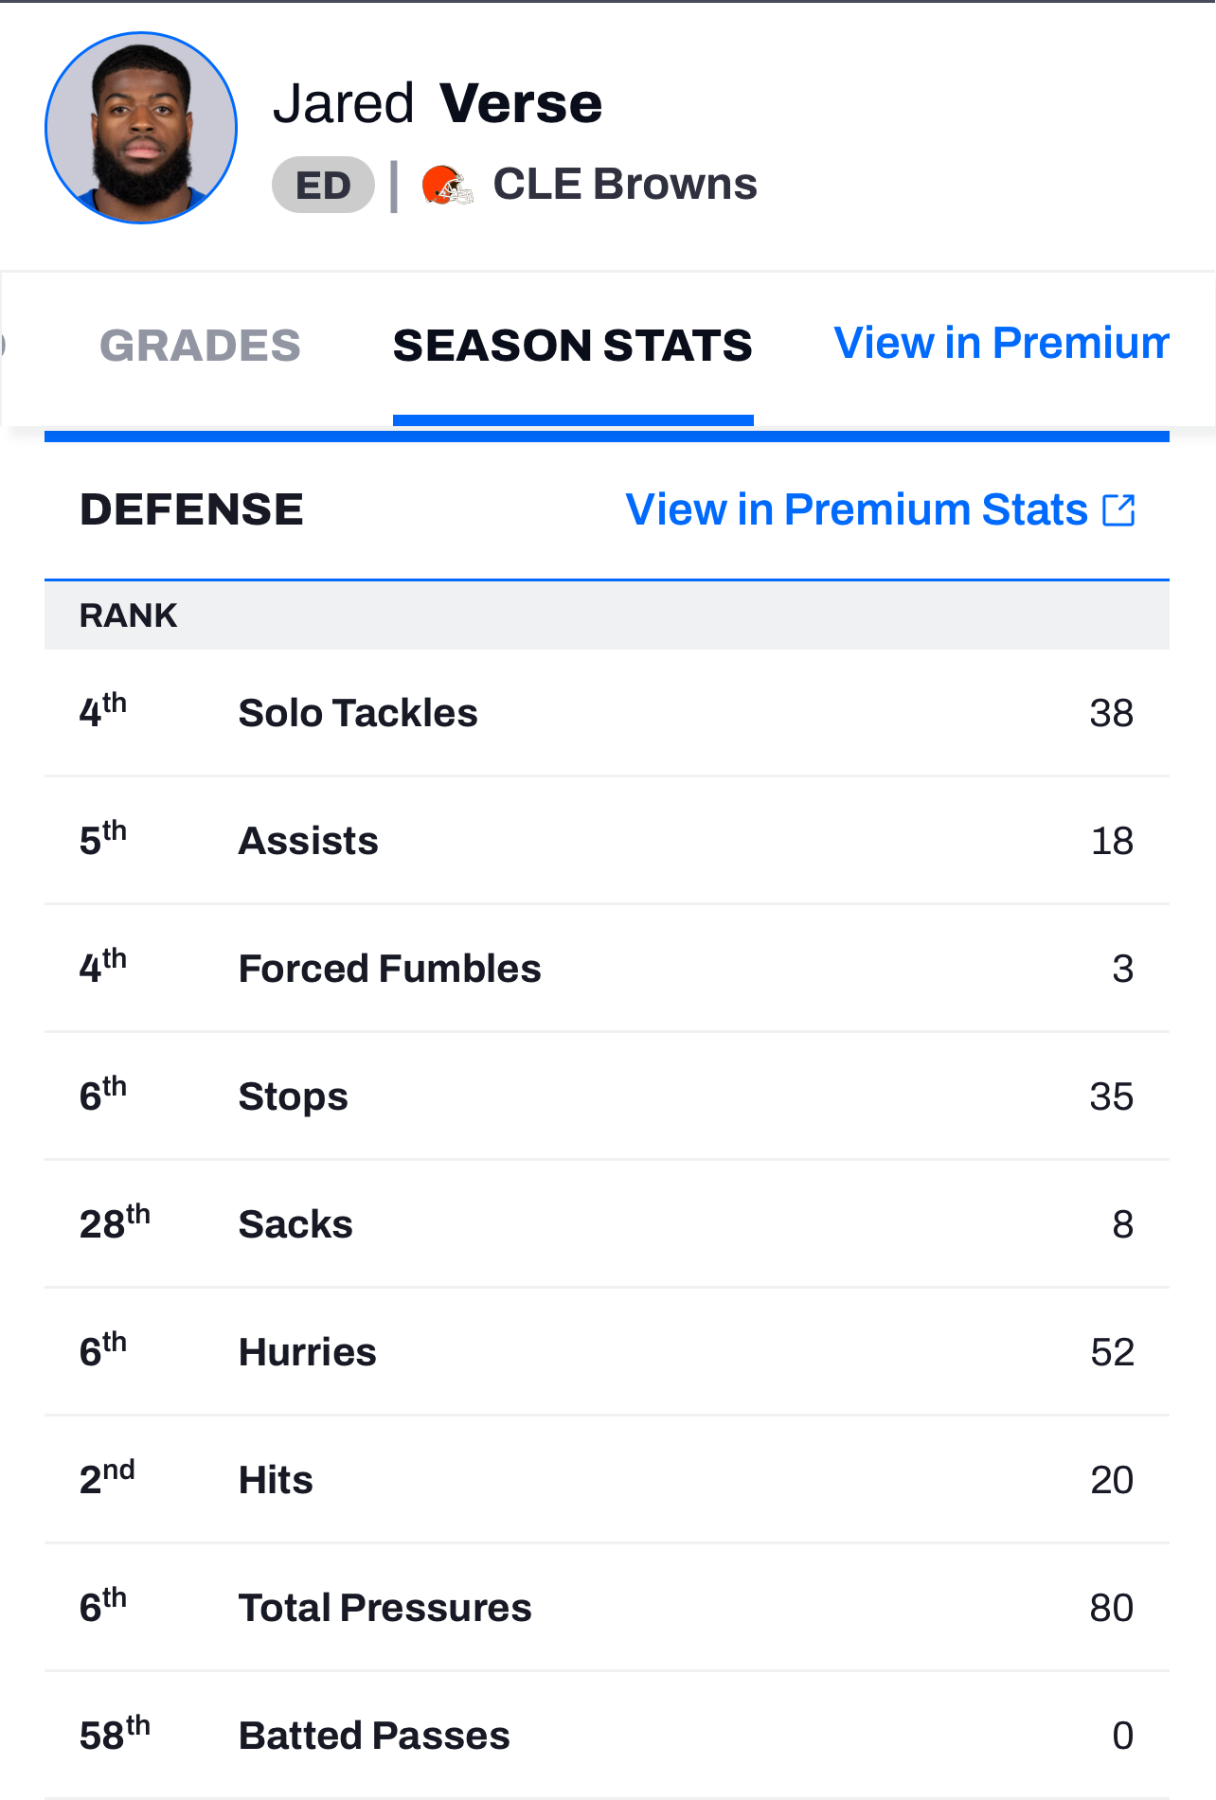
Task: Select the Hurries stat row
Action: [607, 1353]
